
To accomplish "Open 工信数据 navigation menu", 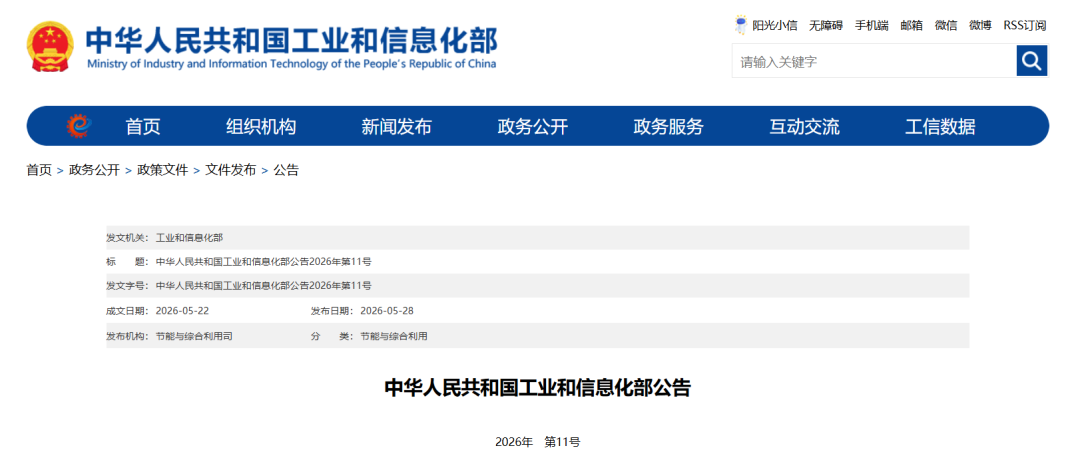I will 940,127.
